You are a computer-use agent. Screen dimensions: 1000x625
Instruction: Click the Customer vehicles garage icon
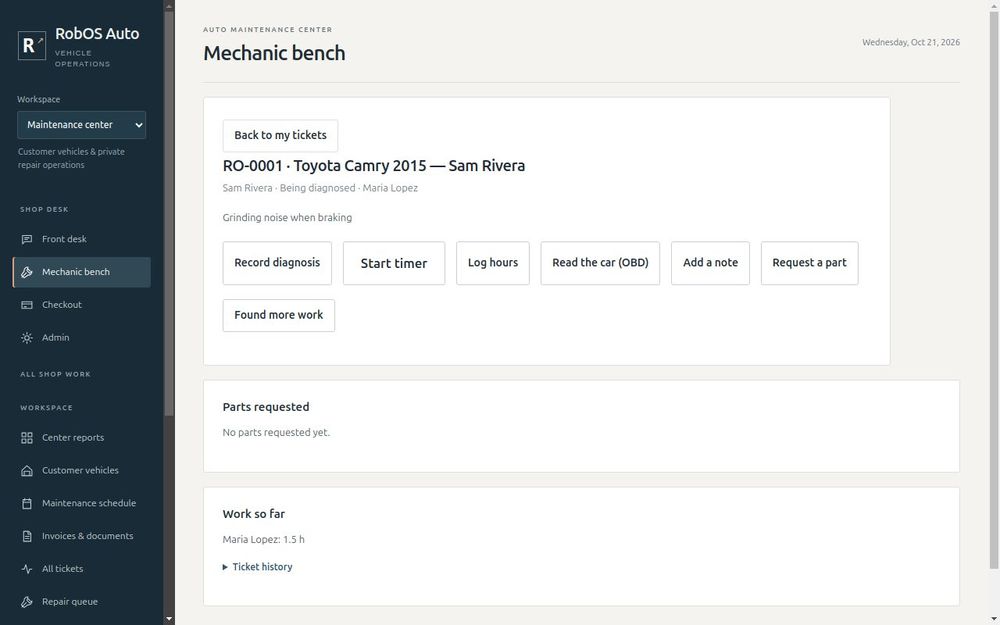pos(27,471)
